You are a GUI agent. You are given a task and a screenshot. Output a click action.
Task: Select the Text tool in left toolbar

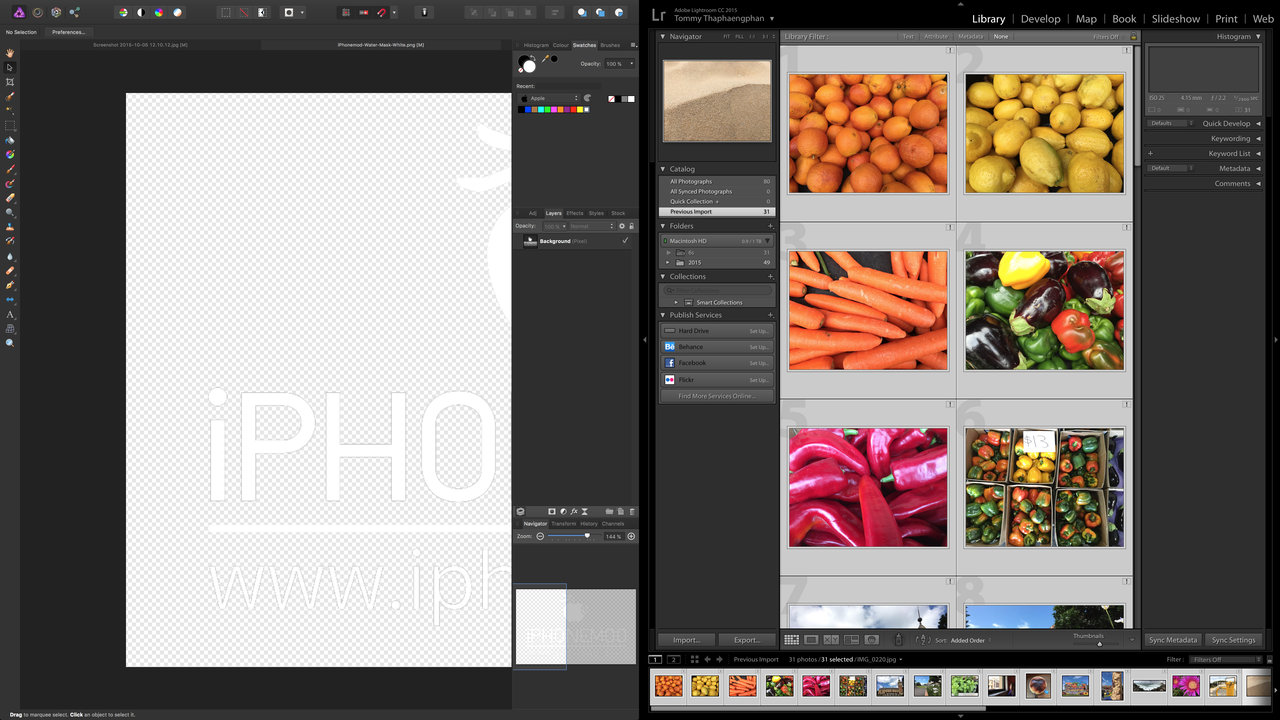[10, 314]
